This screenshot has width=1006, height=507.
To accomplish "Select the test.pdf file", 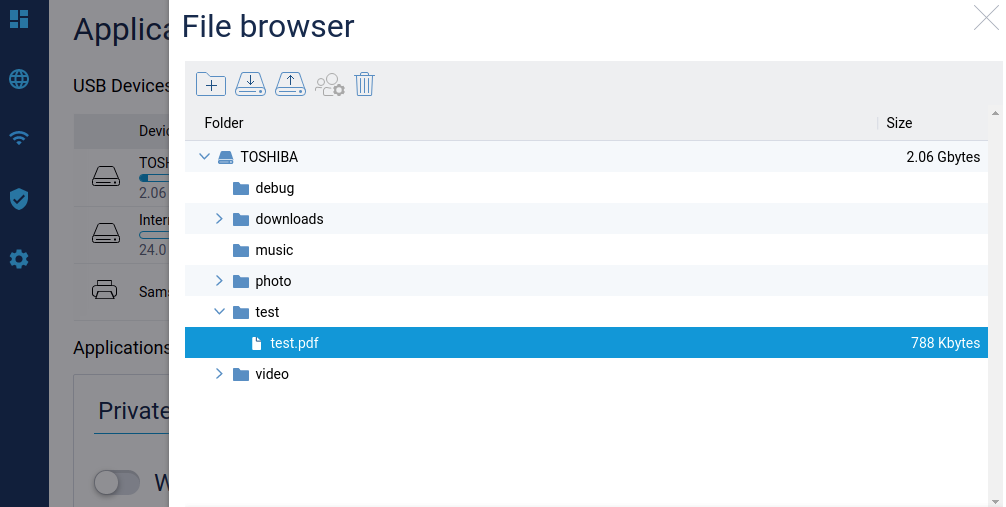I will (x=294, y=343).
